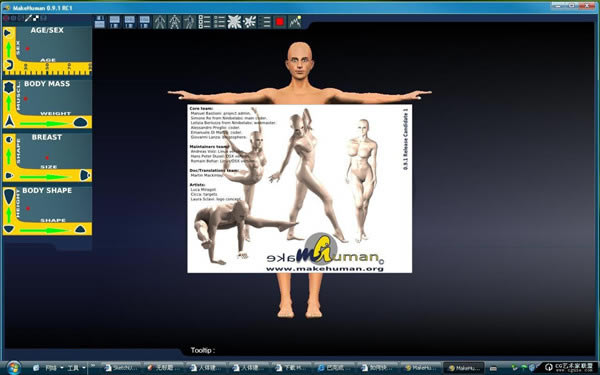This screenshot has width=600, height=375.
Task: Select the first body figure mode icon
Action: coord(160,22)
